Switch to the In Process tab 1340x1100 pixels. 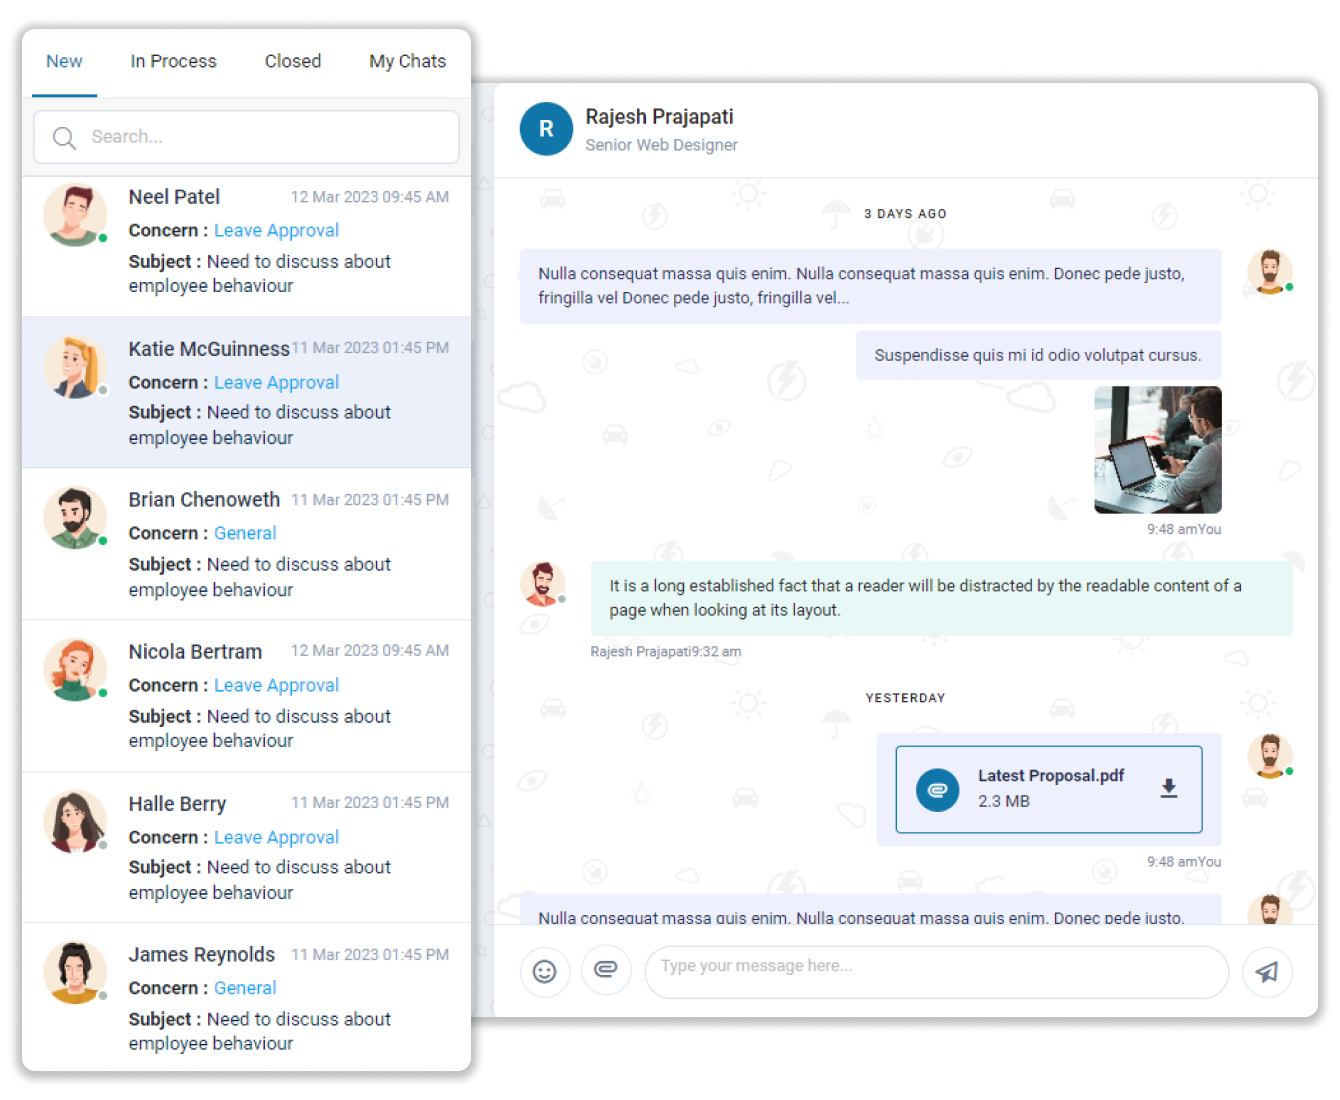(x=173, y=61)
